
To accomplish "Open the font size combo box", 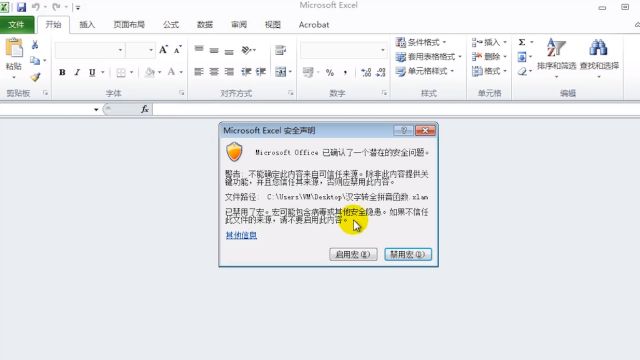I will click(141, 50).
